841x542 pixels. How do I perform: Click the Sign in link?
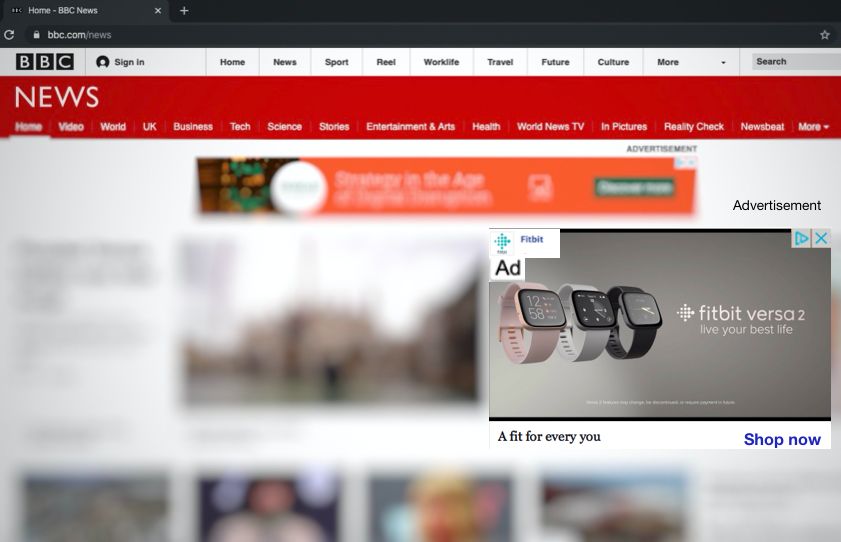pyautogui.click(x=129, y=62)
